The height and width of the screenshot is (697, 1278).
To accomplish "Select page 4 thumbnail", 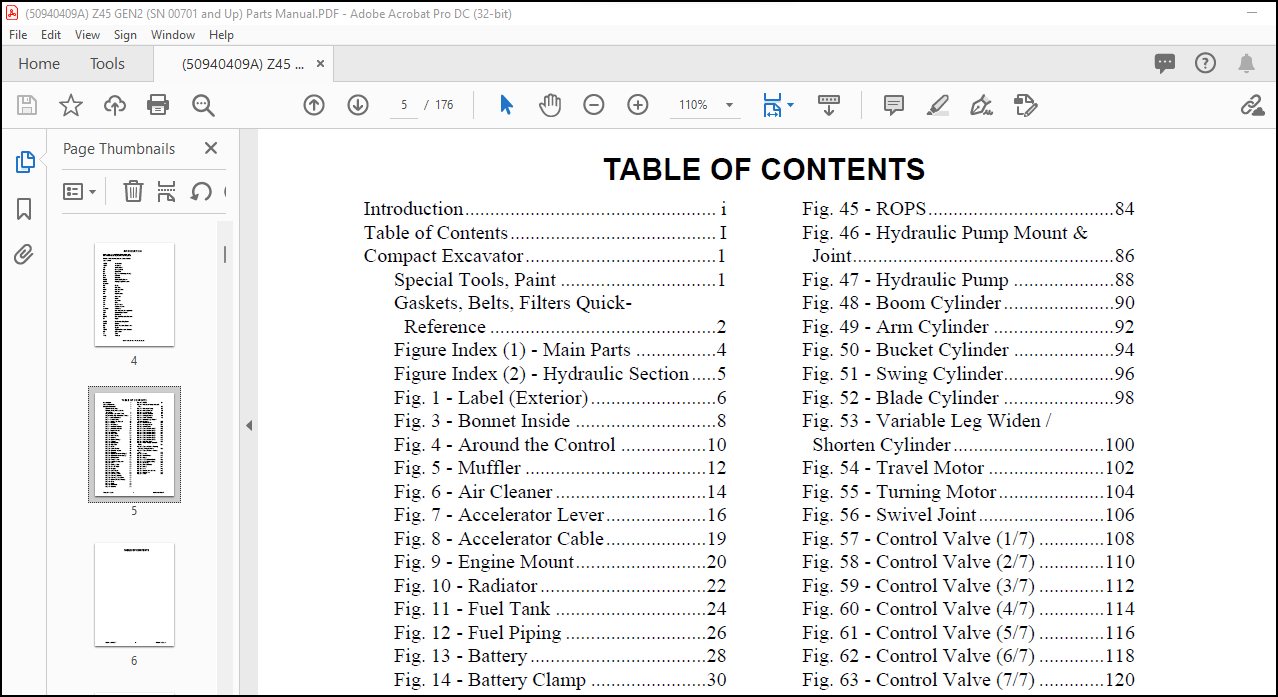I will pos(134,294).
